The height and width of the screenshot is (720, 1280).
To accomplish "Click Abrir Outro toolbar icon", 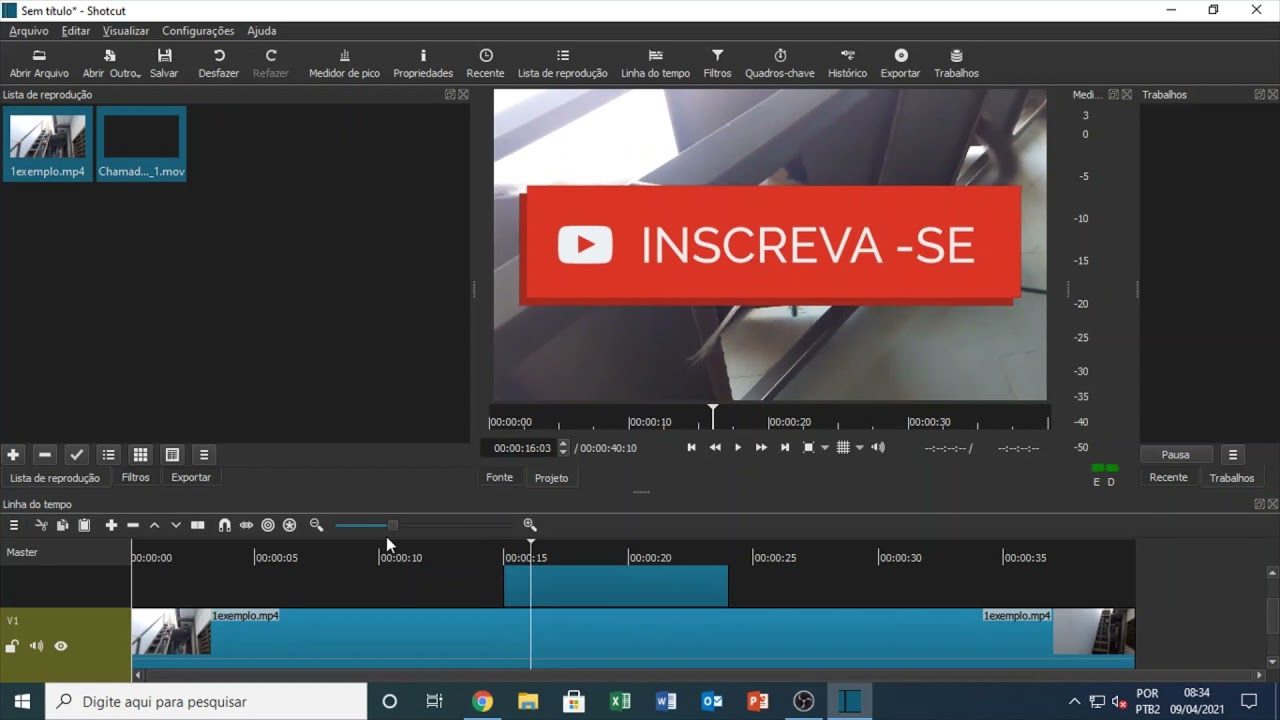I will pyautogui.click(x=111, y=63).
